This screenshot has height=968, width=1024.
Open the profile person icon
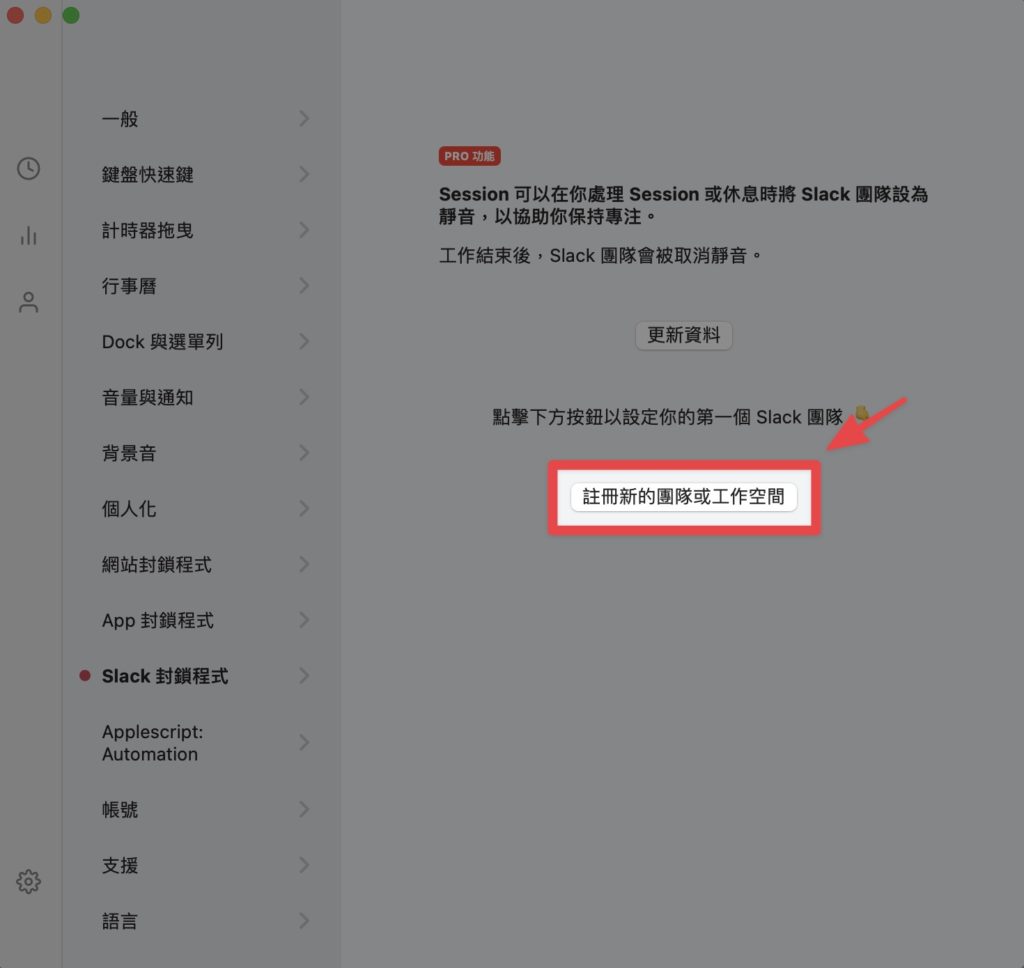click(28, 302)
